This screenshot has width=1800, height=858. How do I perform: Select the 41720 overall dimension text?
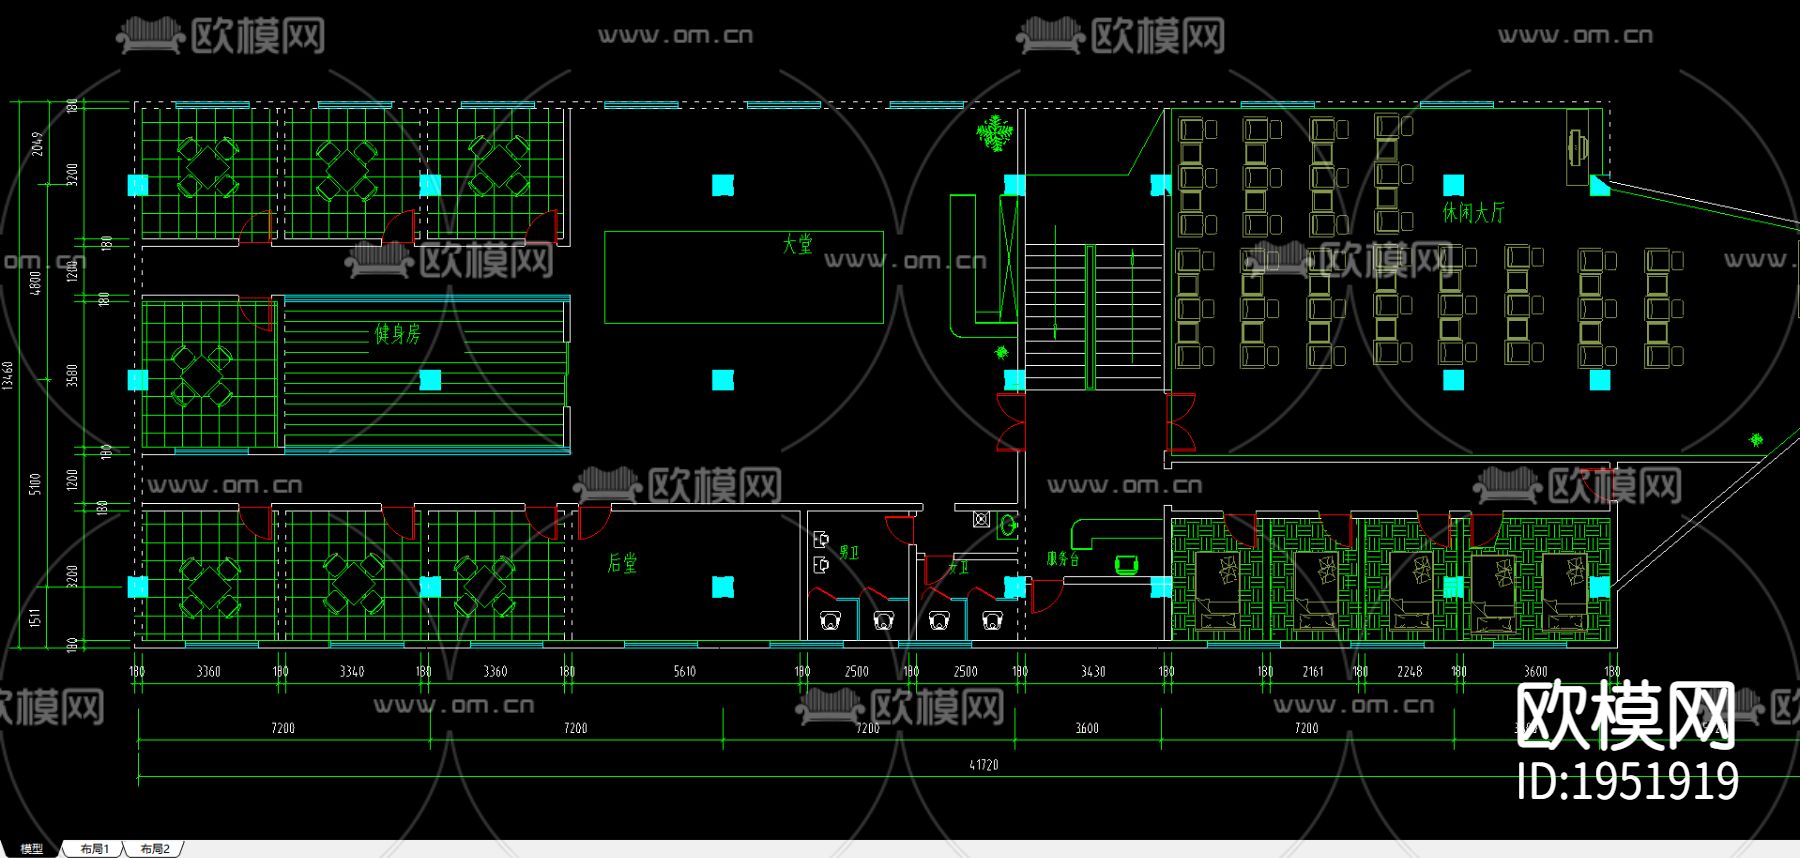pyautogui.click(x=983, y=765)
